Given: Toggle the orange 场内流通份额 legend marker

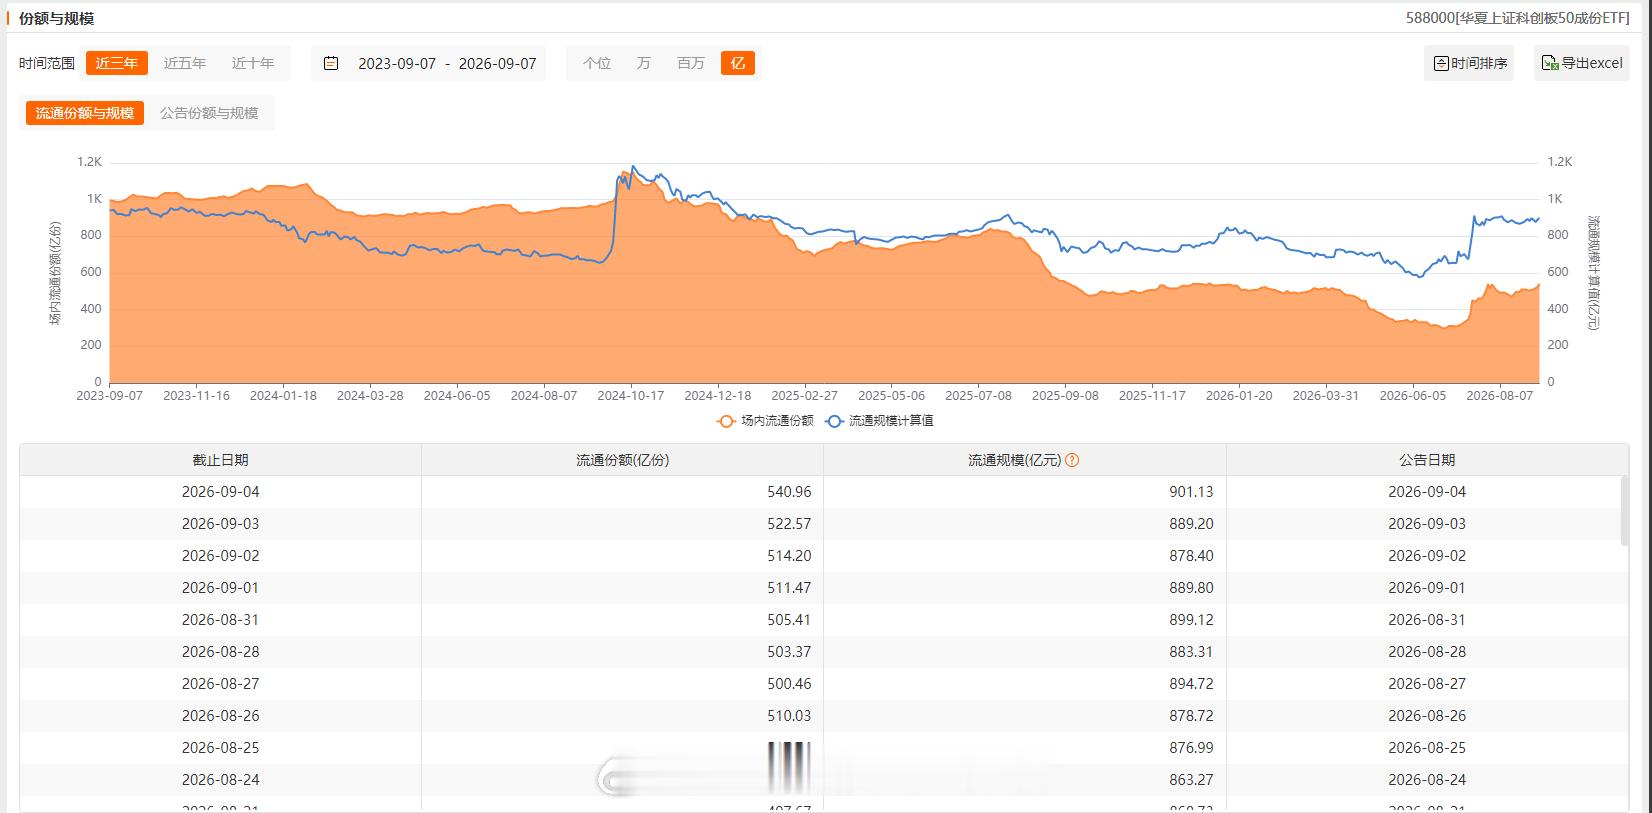Looking at the screenshot, I should point(726,421).
